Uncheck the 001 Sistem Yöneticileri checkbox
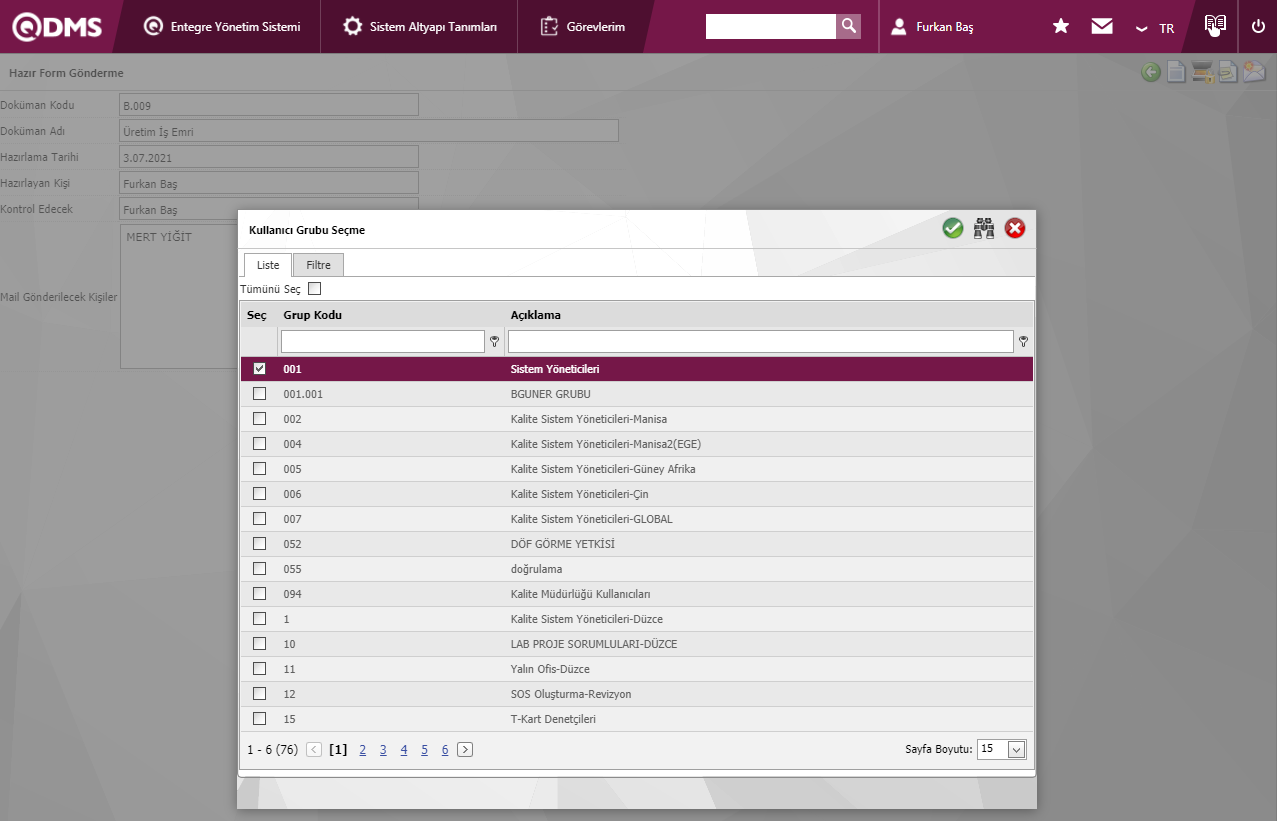 point(260,369)
